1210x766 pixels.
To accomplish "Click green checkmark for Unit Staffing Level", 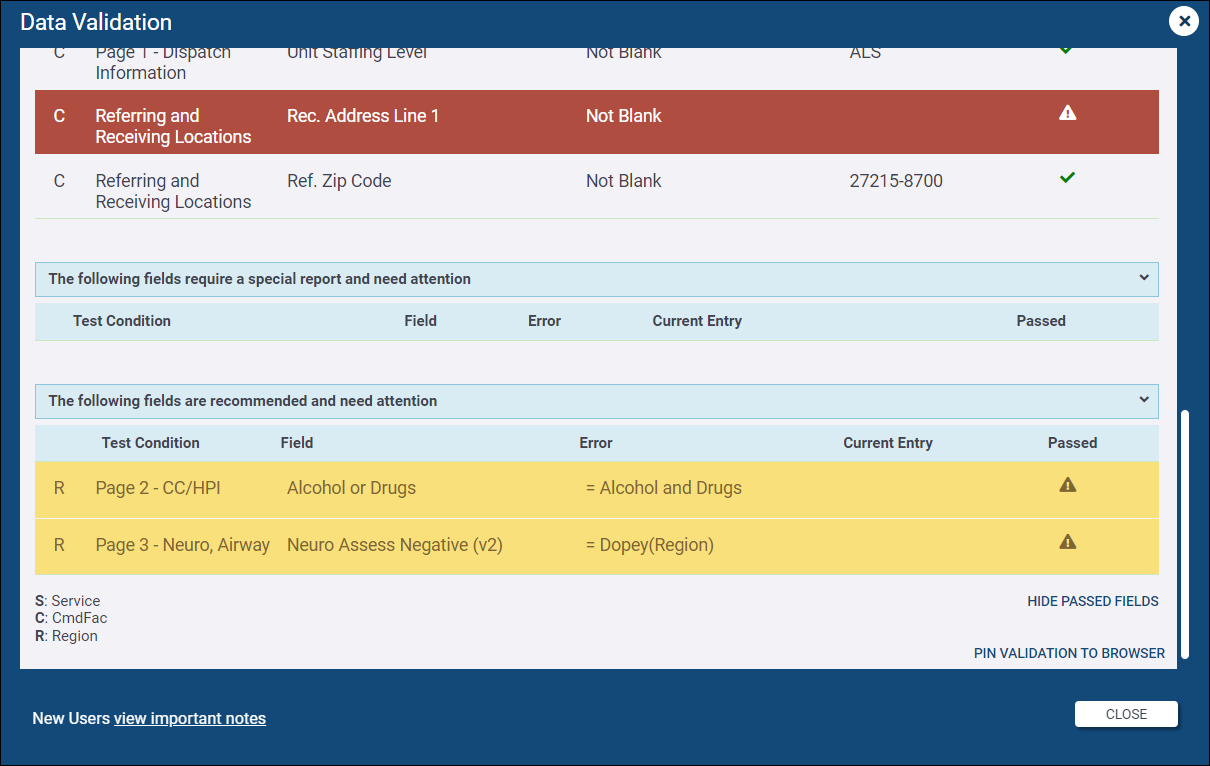I will click(1066, 51).
